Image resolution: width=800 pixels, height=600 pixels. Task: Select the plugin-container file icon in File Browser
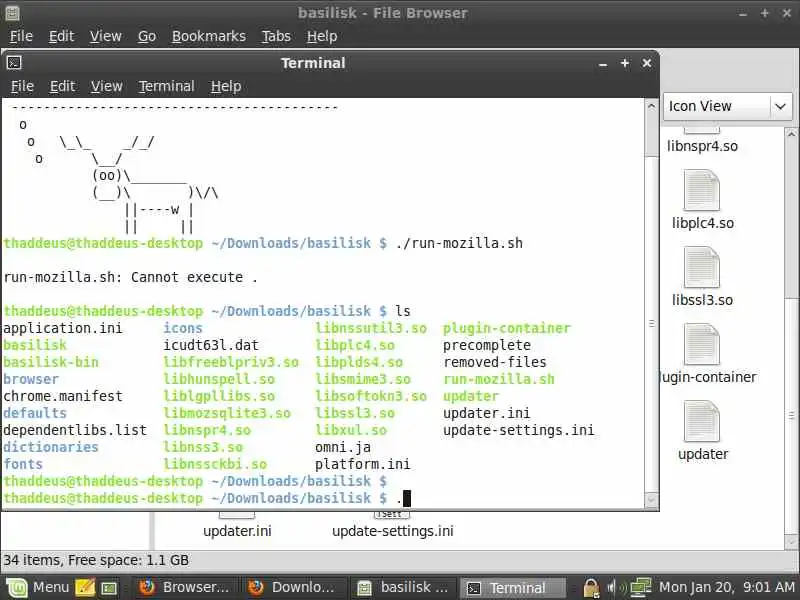coord(702,344)
